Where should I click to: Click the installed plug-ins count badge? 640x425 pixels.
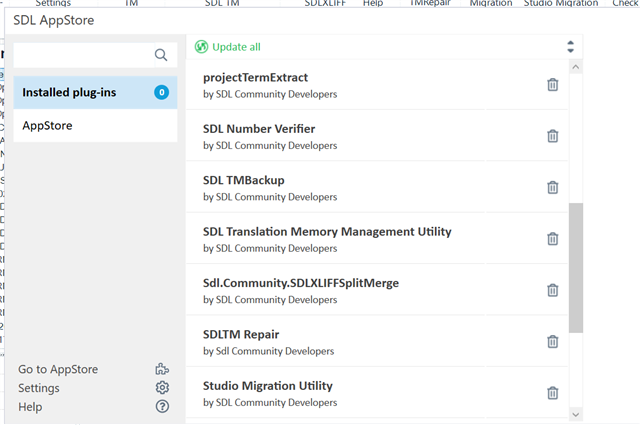coord(162,92)
